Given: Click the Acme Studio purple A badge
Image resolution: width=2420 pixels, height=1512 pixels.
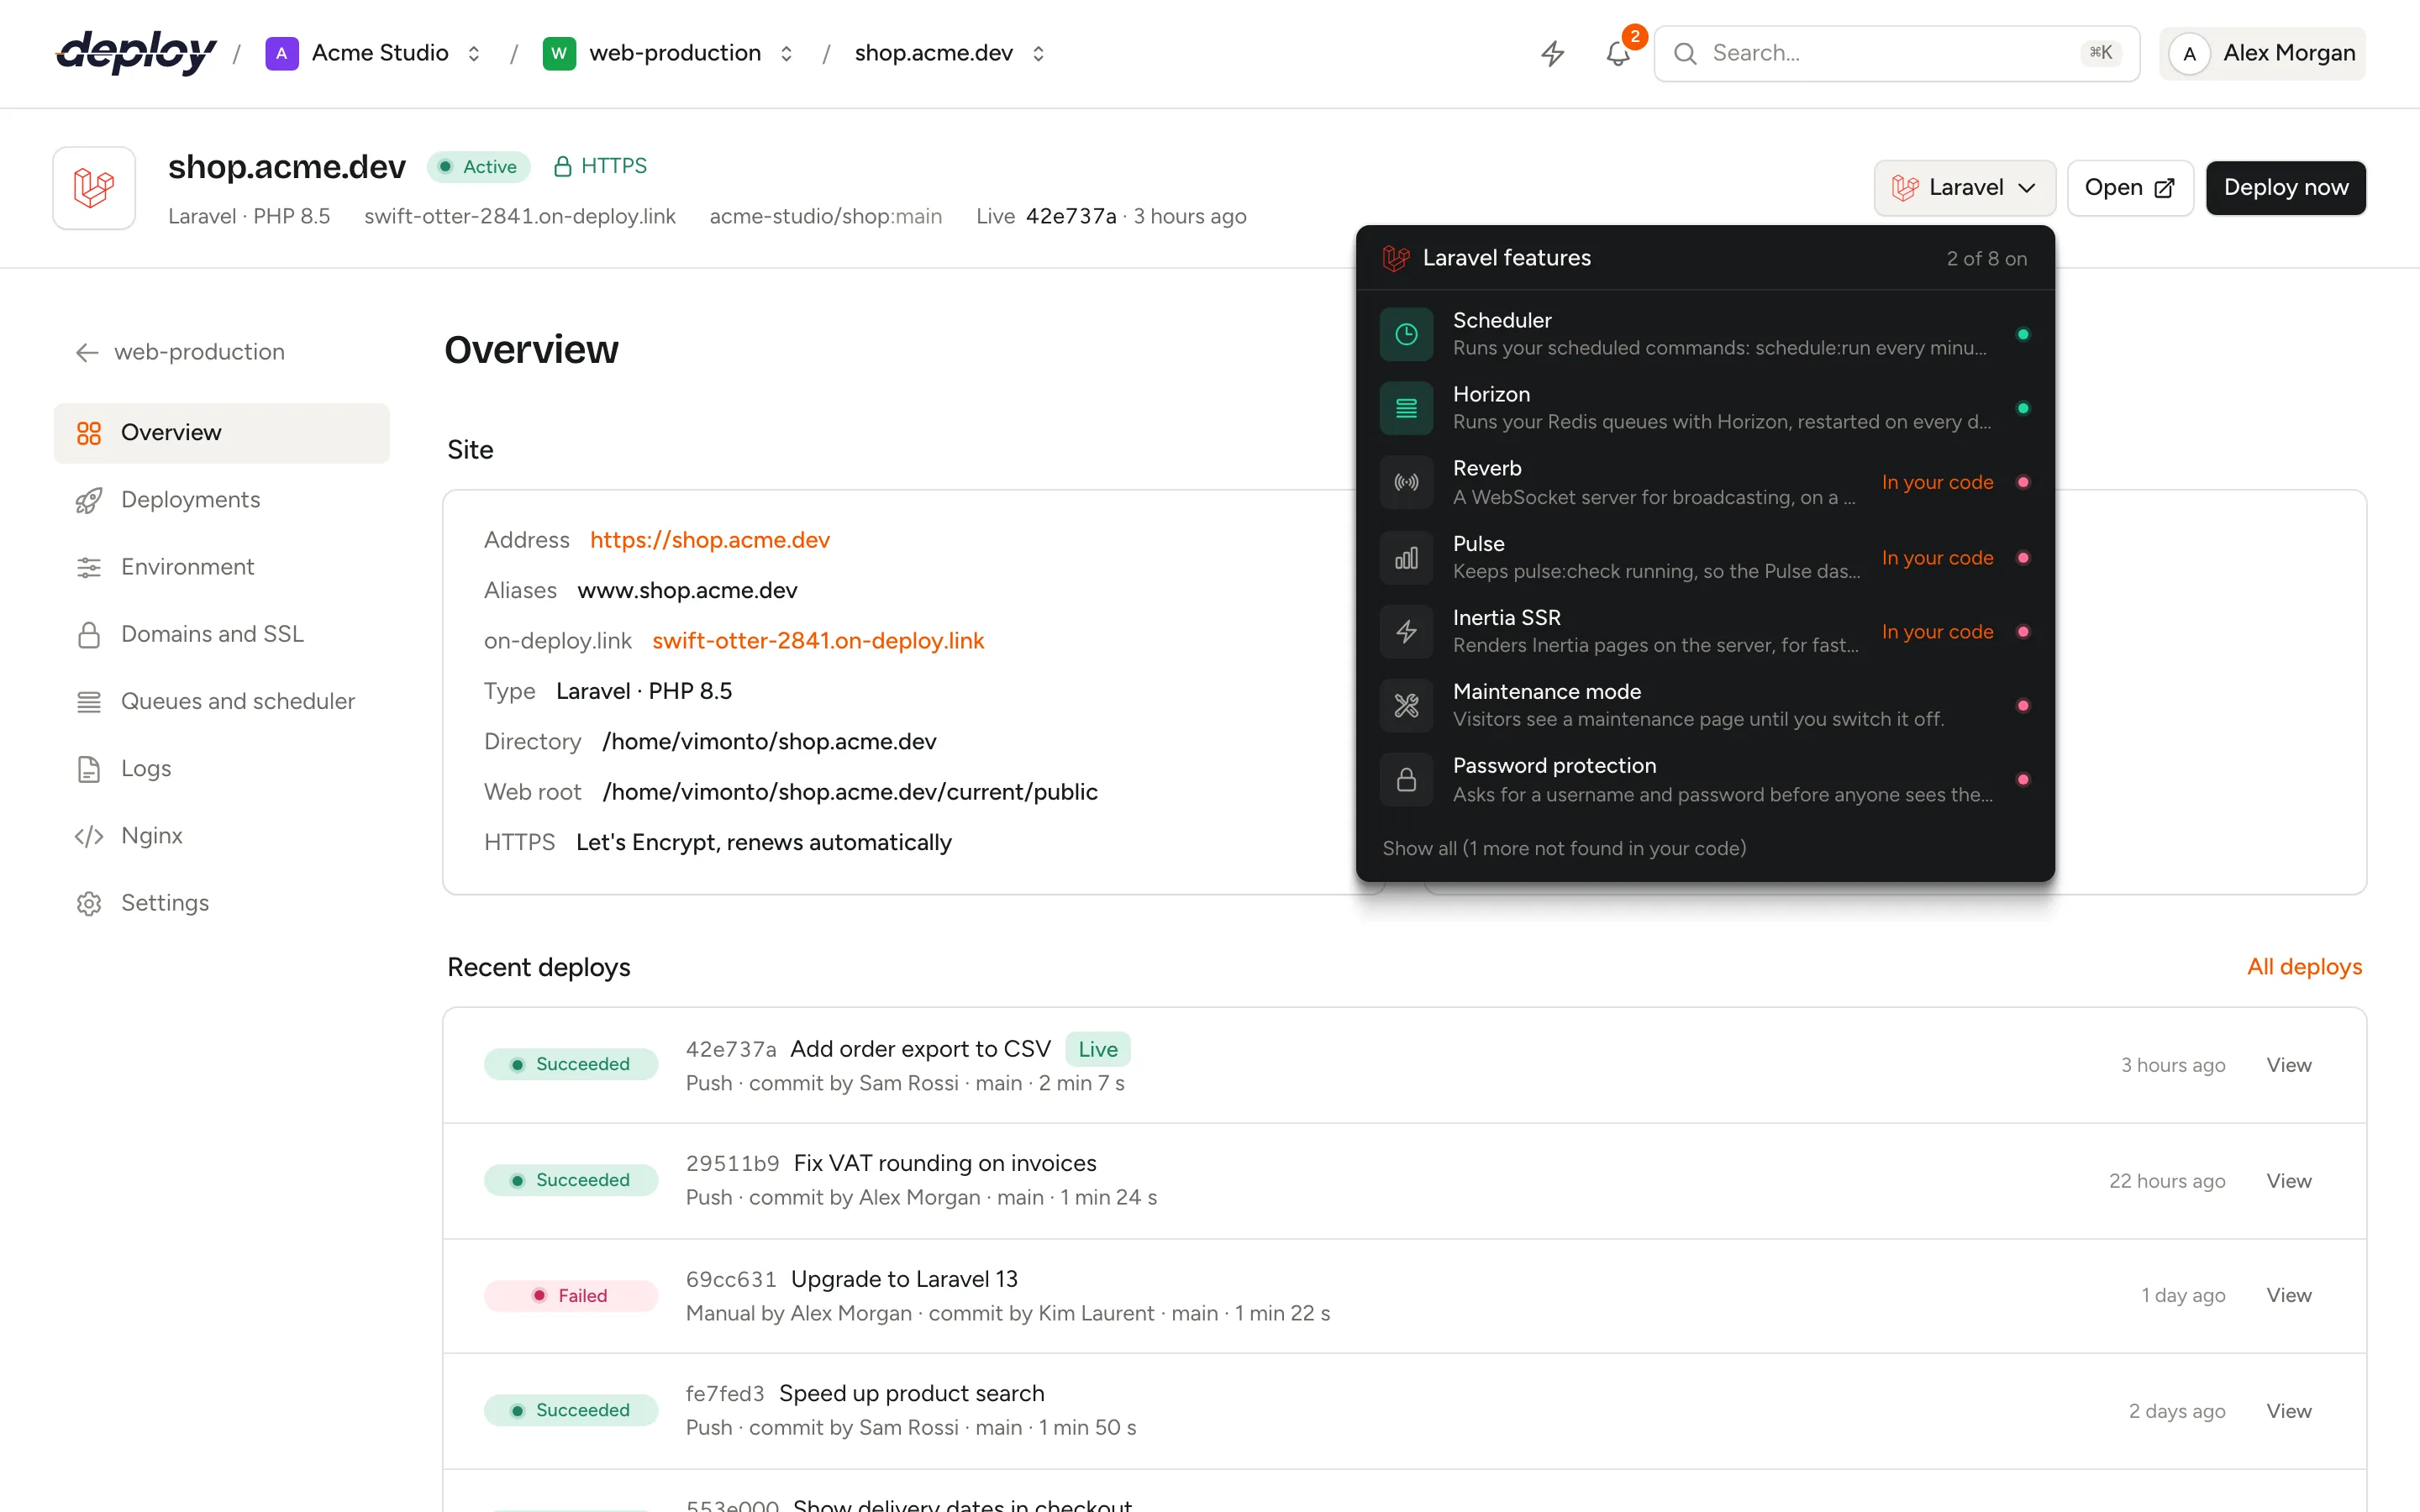Looking at the screenshot, I should [281, 53].
